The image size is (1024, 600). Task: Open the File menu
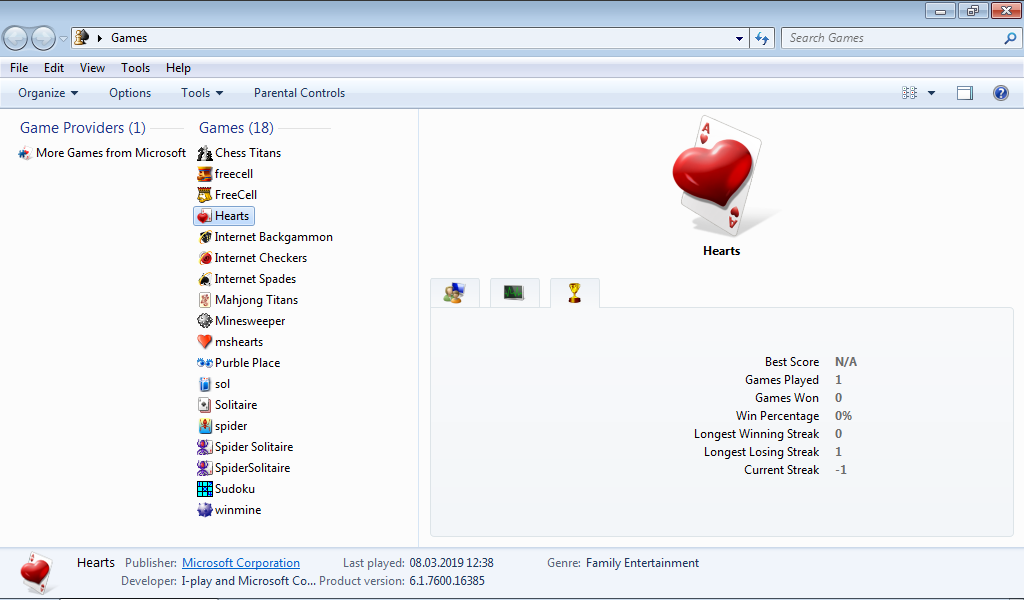click(19, 68)
